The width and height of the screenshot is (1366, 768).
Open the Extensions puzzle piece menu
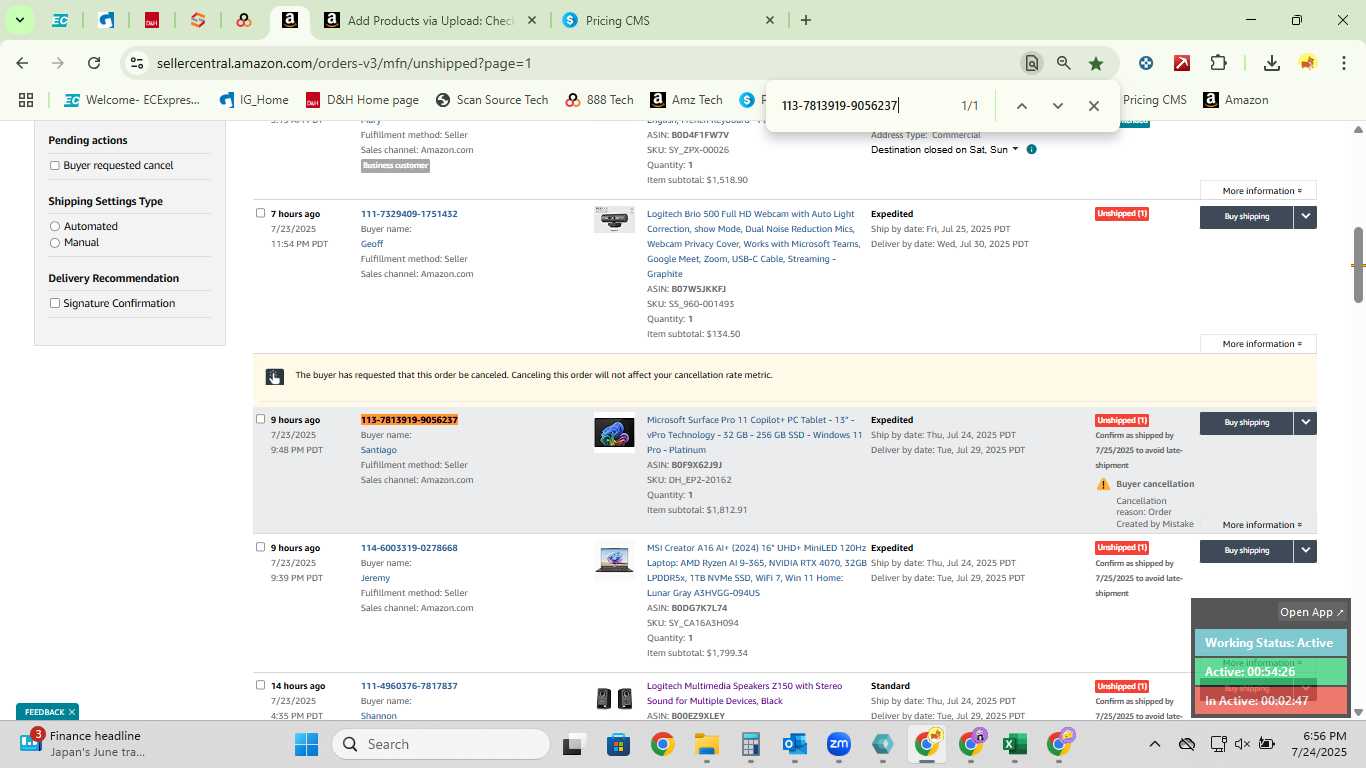pyautogui.click(x=1218, y=63)
